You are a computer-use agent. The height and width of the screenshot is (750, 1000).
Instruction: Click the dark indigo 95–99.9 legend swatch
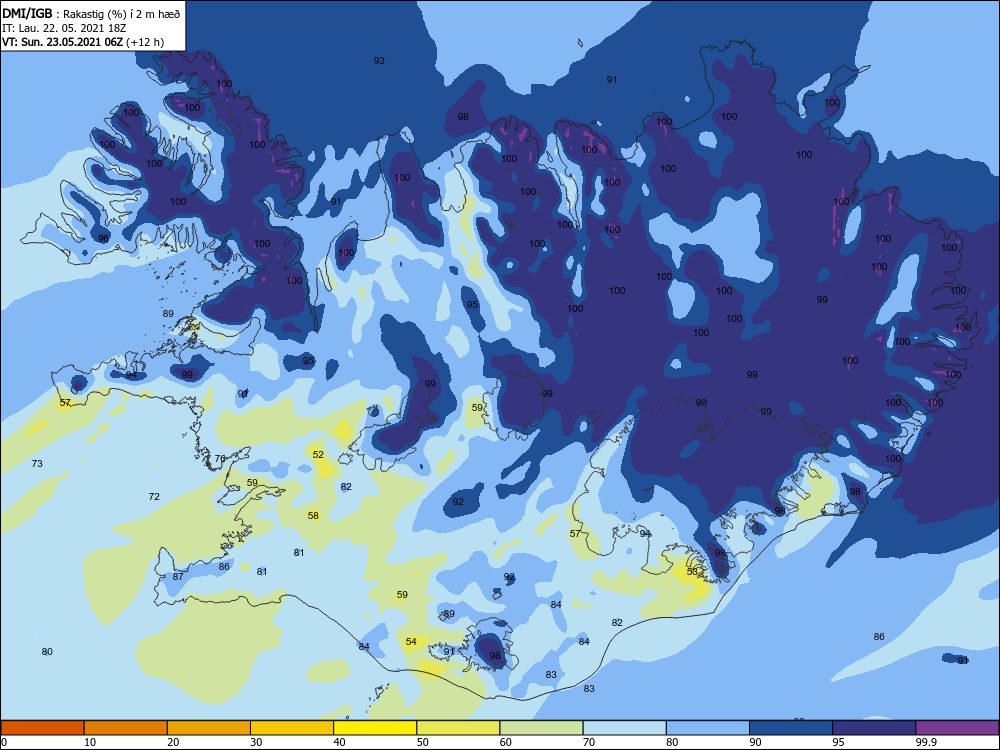pyautogui.click(x=874, y=728)
